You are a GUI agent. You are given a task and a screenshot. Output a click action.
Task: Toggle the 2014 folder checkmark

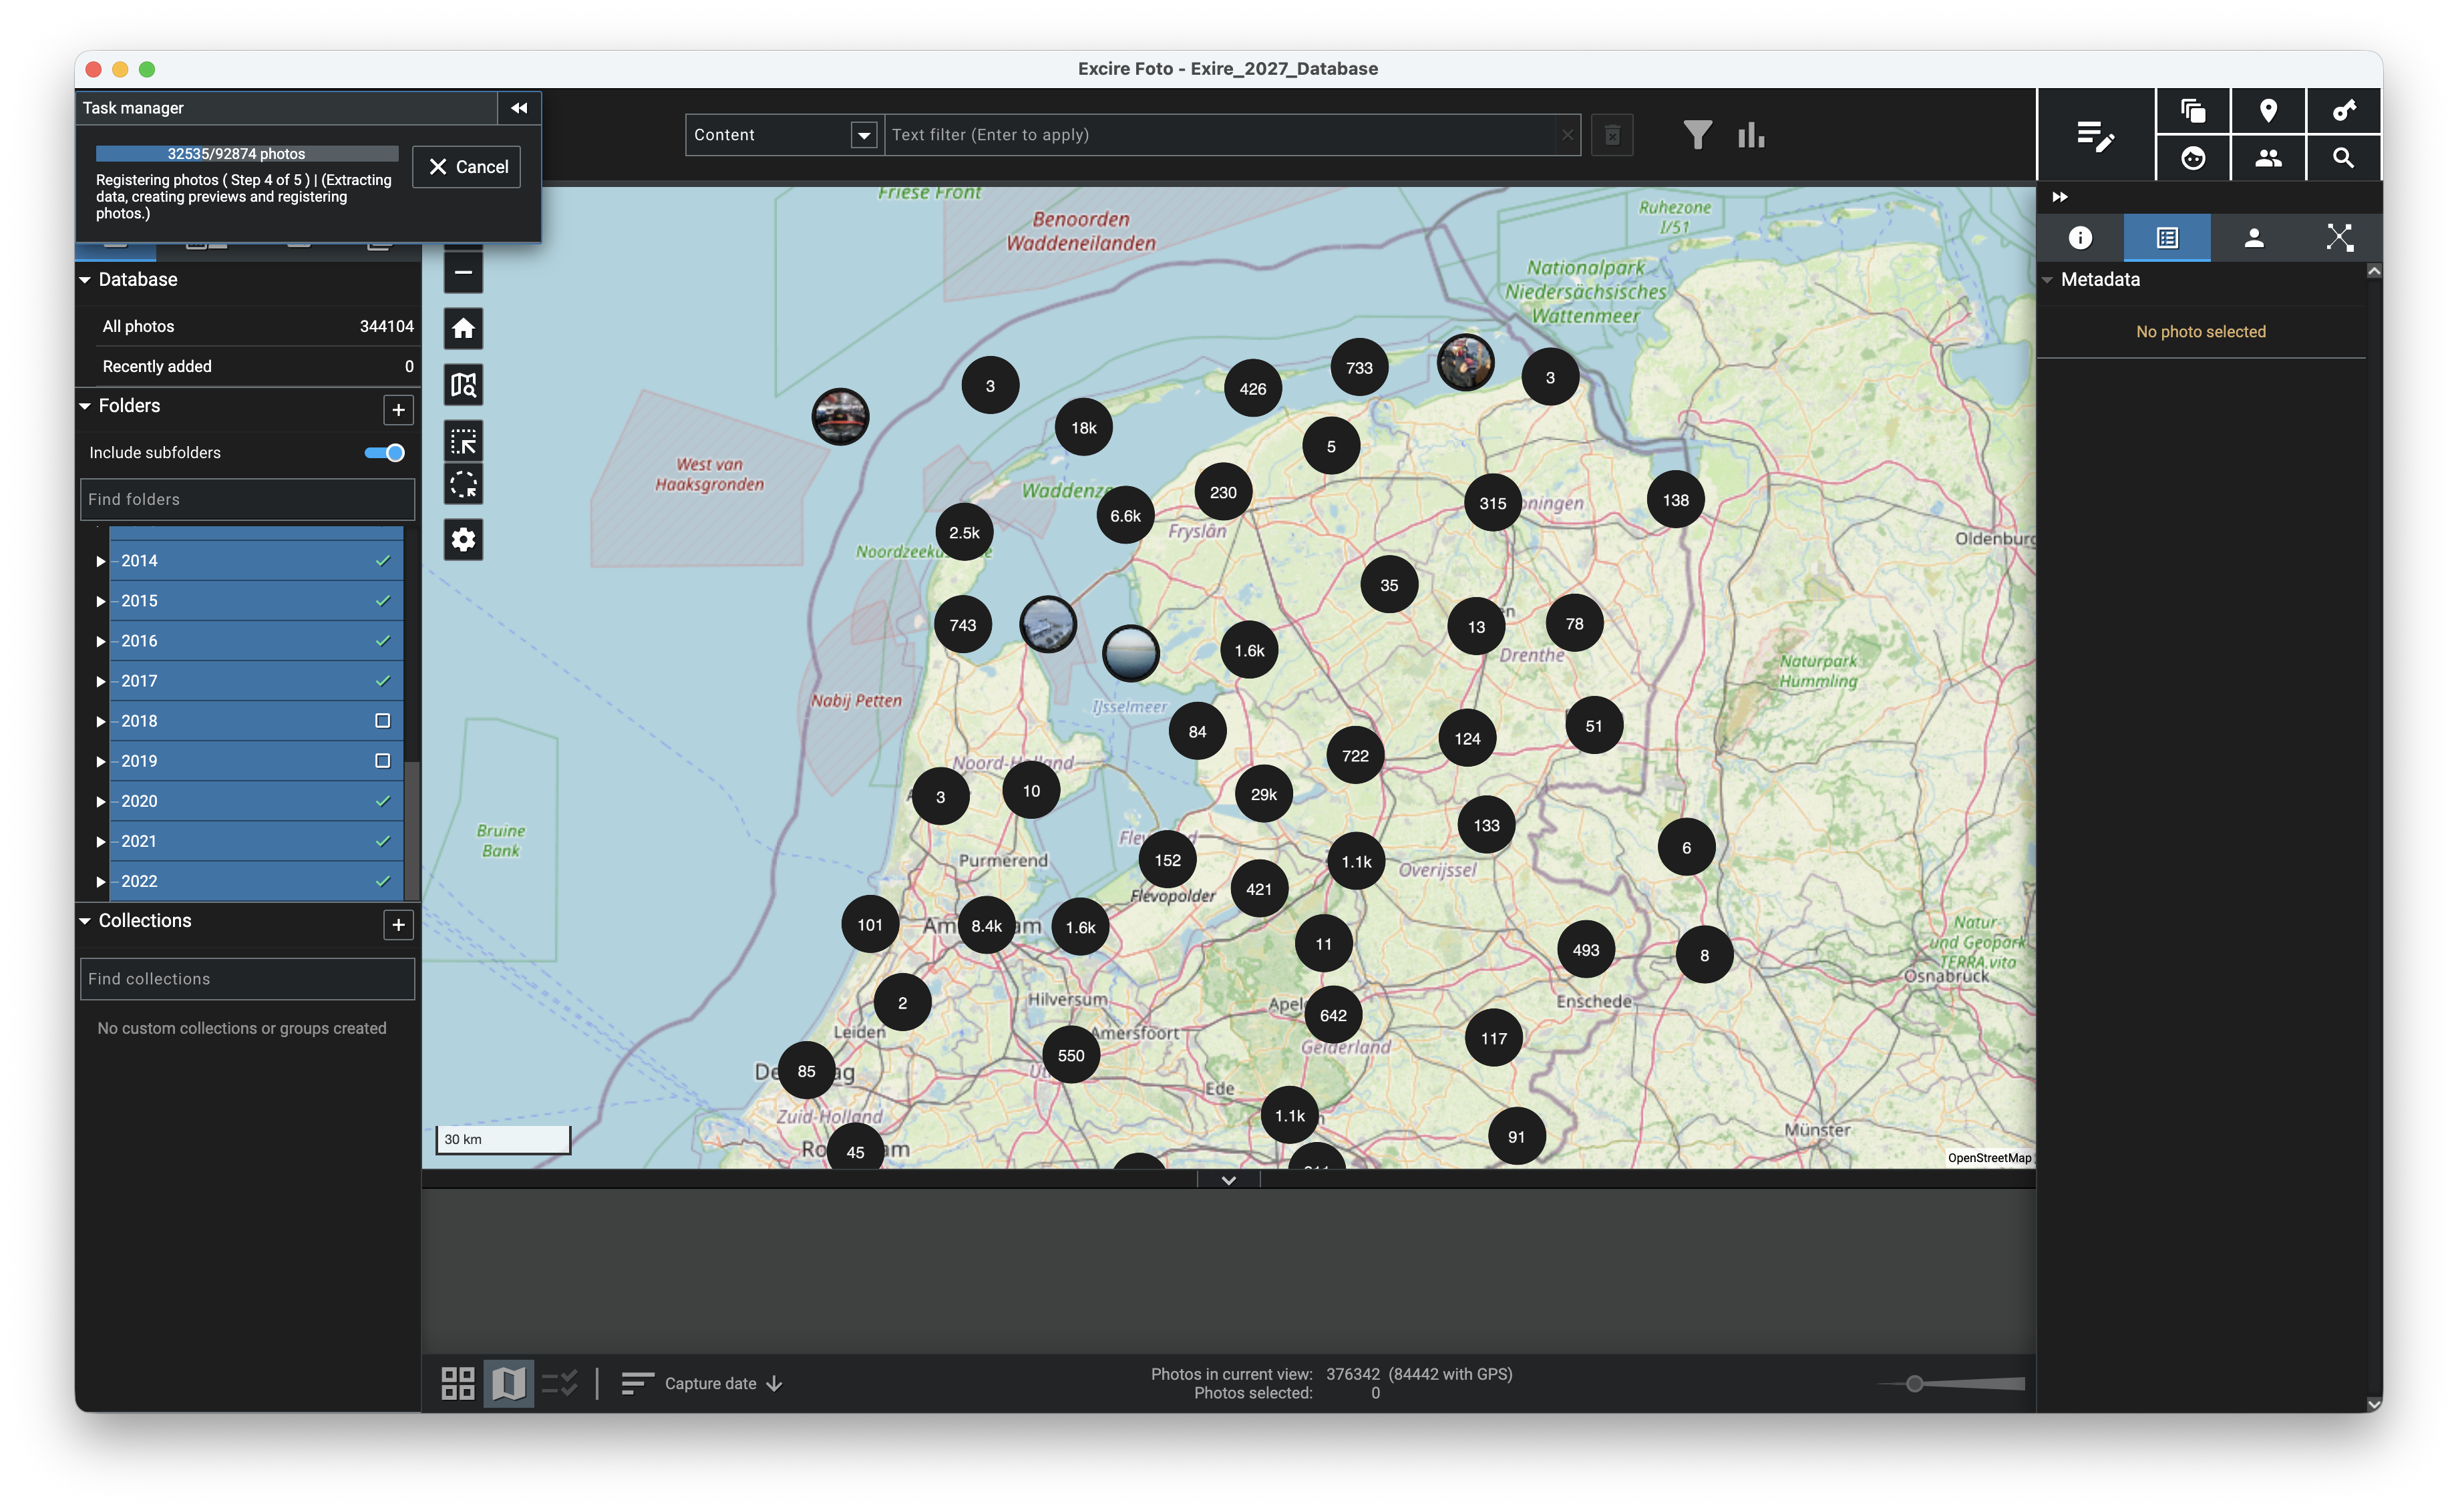point(382,561)
